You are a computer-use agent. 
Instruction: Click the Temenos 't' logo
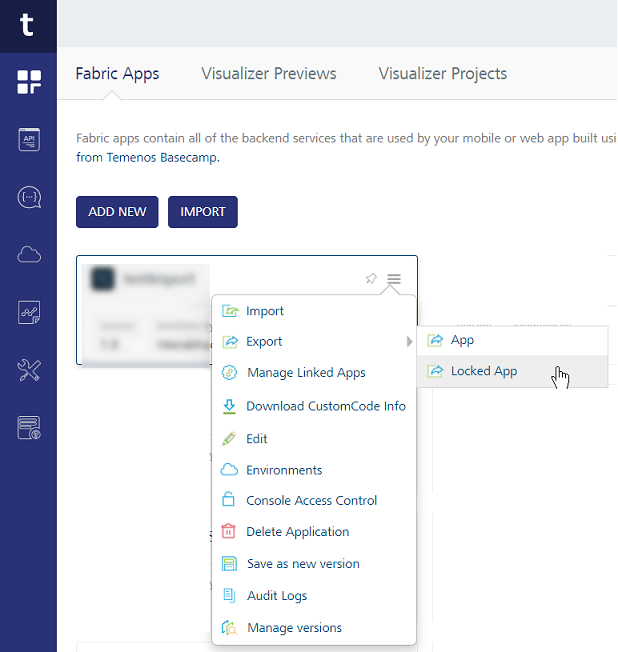click(27, 25)
